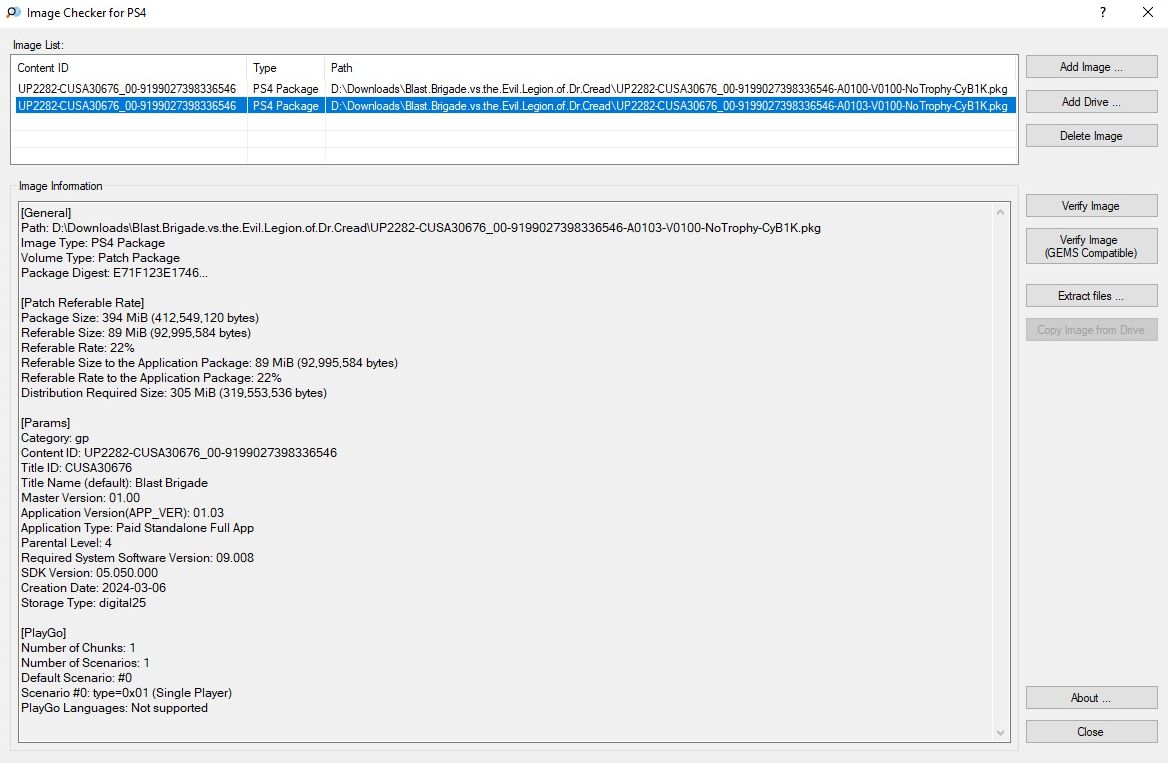
Task: Click the [General] section heading
Action: point(46,213)
